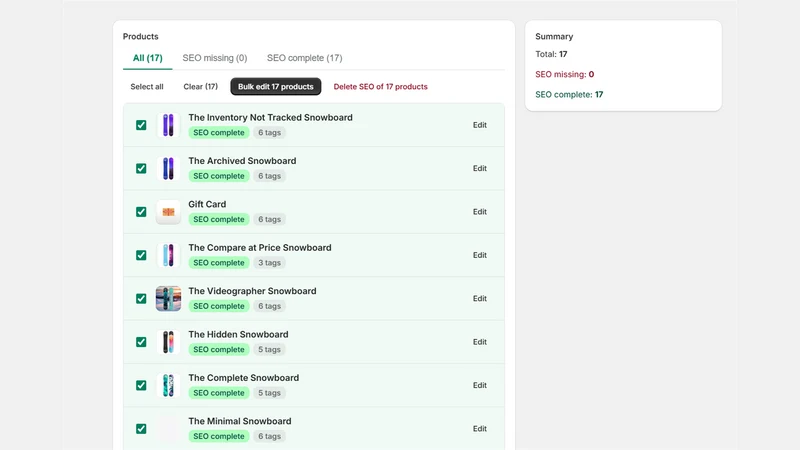Viewport: 800px width, 450px height.
Task: Click The Minimal Snowboard title
Action: [240, 421]
